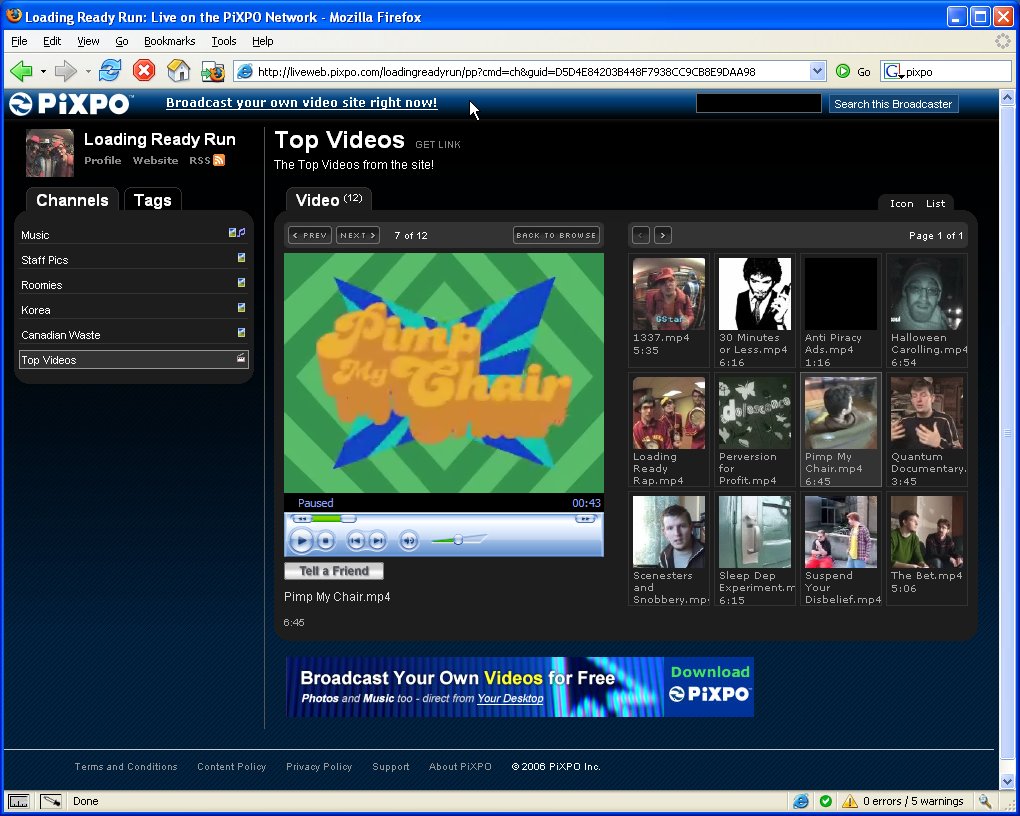The width and height of the screenshot is (1020, 816).
Task: Open the Help menu
Action: coord(263,41)
